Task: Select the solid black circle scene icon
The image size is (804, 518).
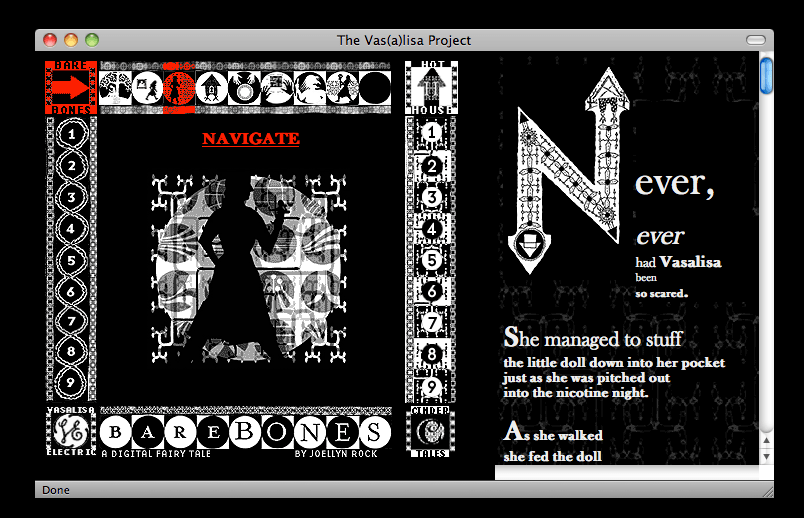Action: [374, 87]
